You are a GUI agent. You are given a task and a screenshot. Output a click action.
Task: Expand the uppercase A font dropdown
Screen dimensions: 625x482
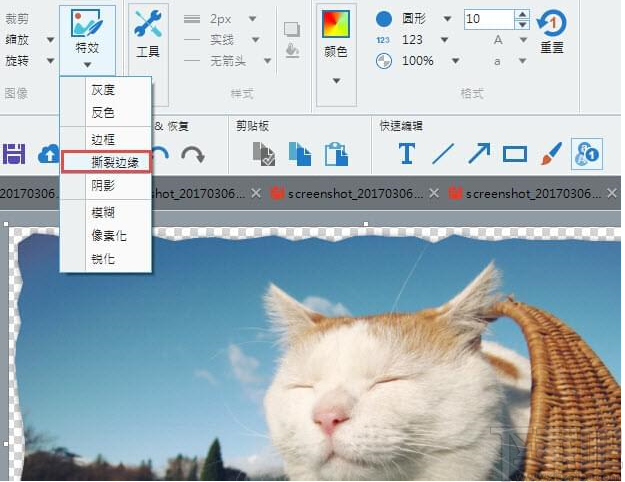pos(523,40)
